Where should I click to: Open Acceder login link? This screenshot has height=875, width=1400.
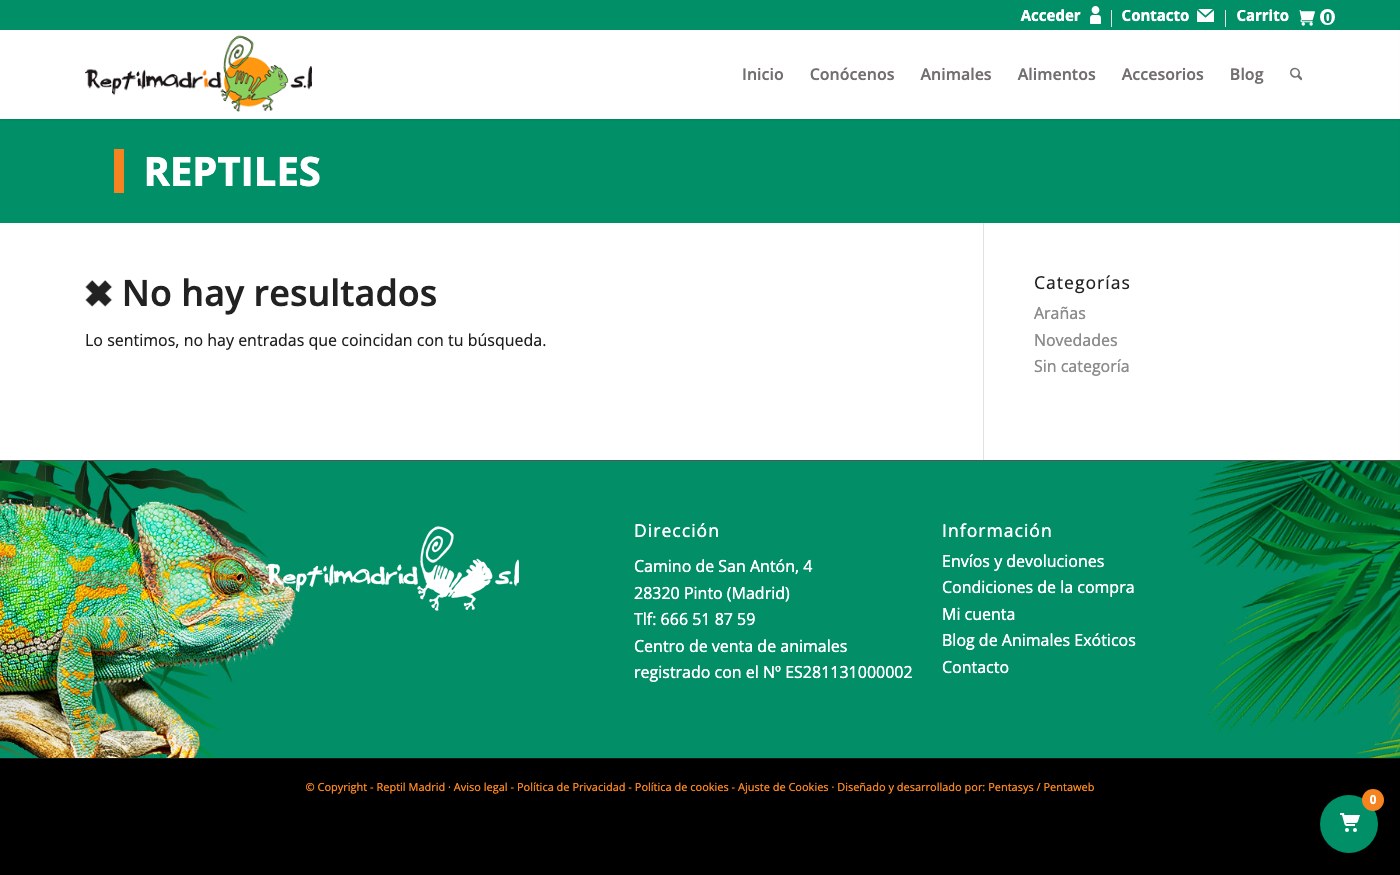[x=1050, y=15]
